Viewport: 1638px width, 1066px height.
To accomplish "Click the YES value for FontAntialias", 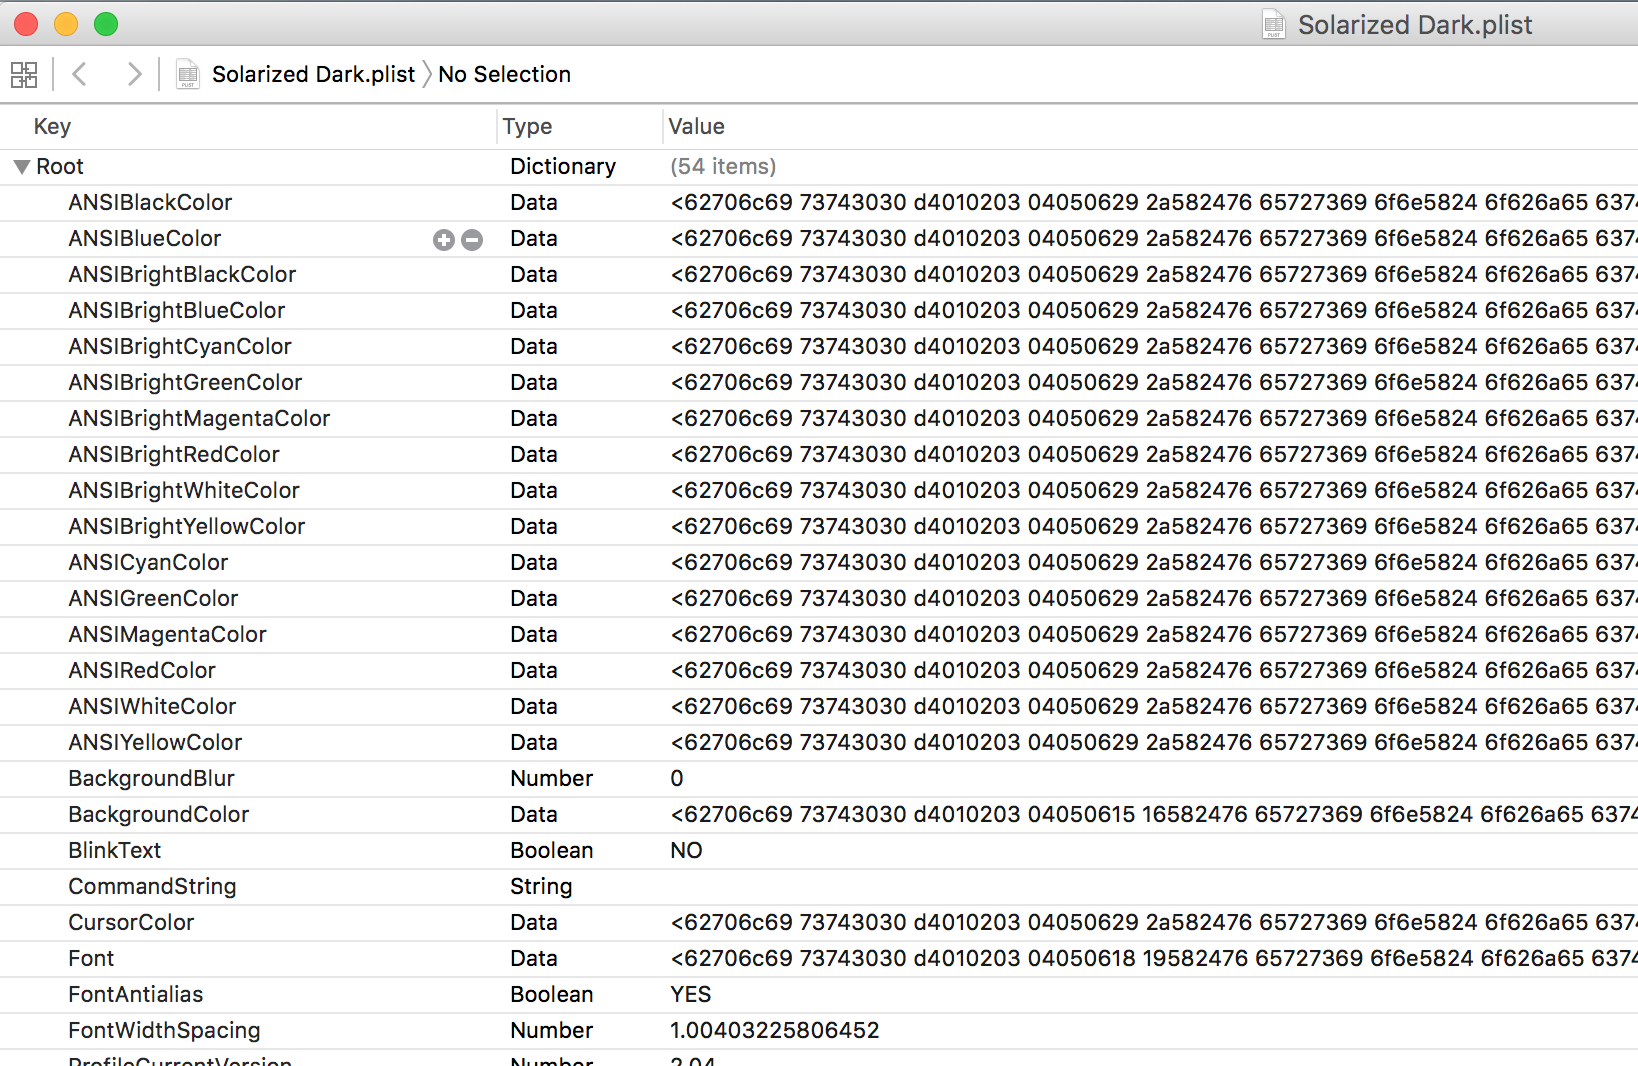I will 690,994.
